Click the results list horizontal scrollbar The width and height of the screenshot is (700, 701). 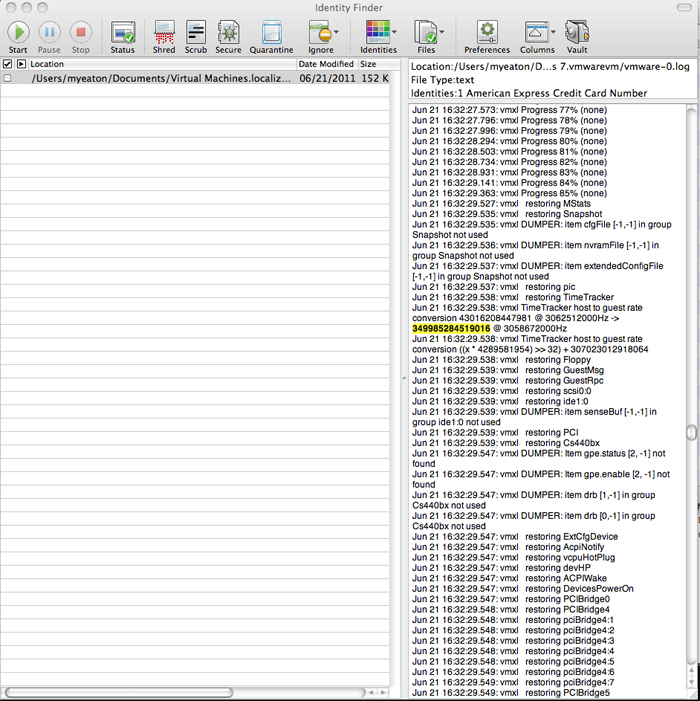[119, 693]
